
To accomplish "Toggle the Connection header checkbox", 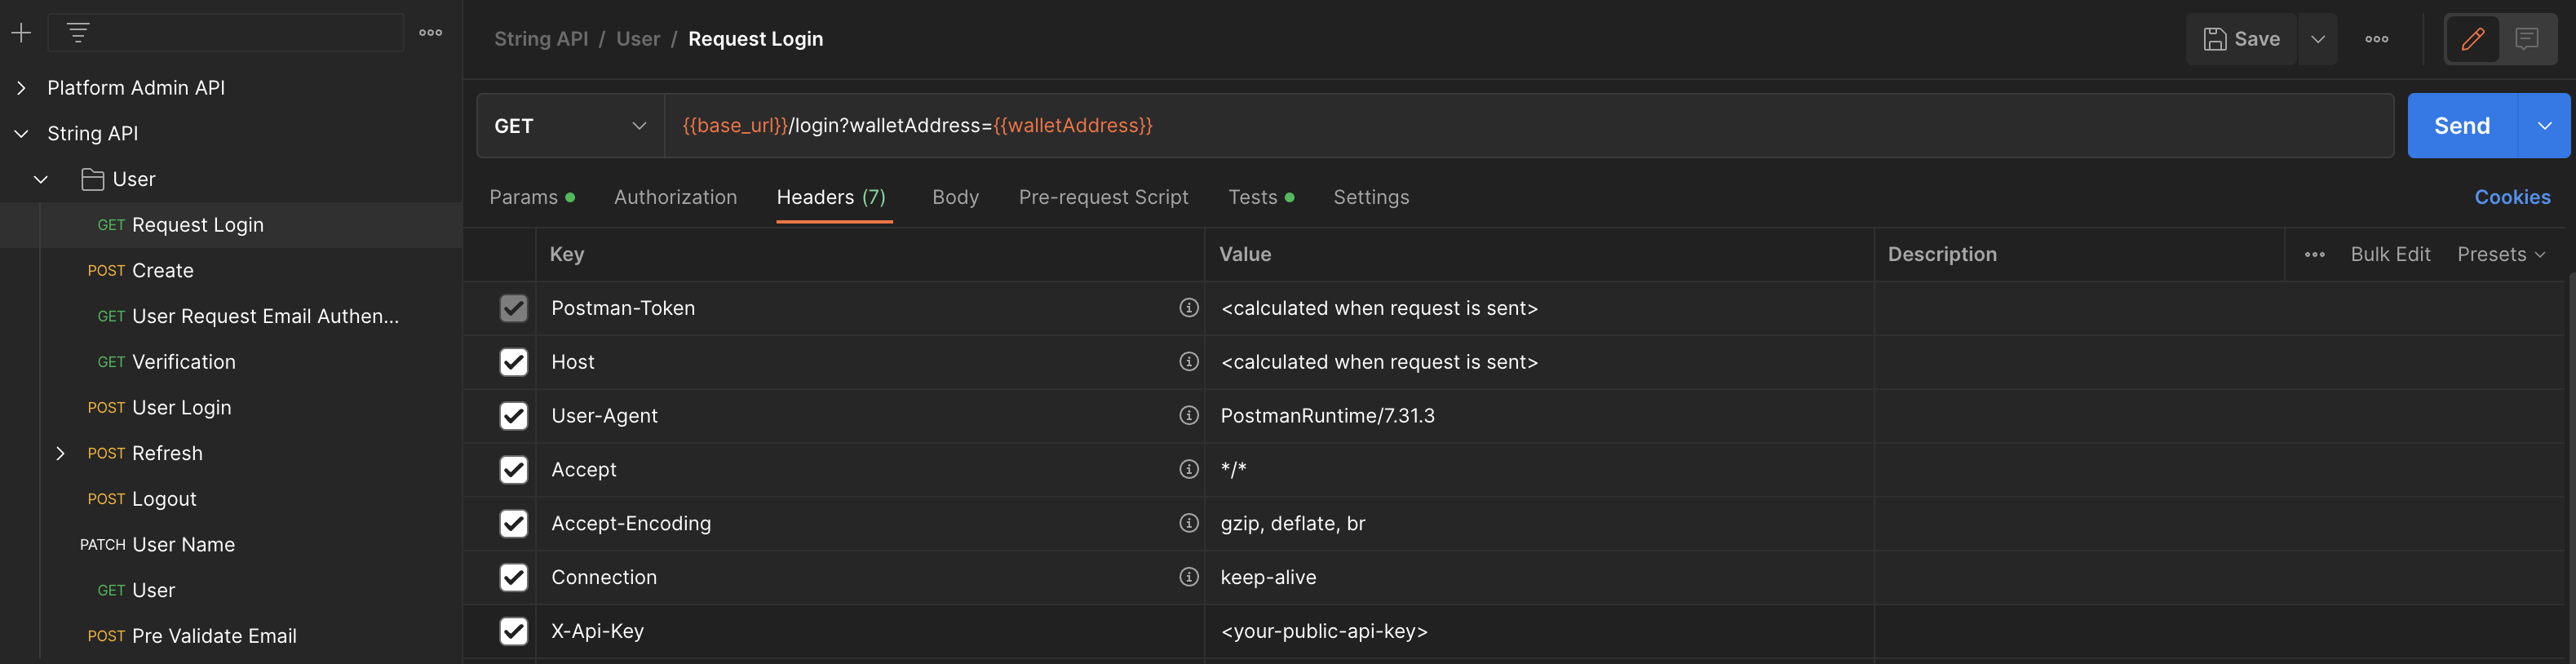I will click(513, 577).
